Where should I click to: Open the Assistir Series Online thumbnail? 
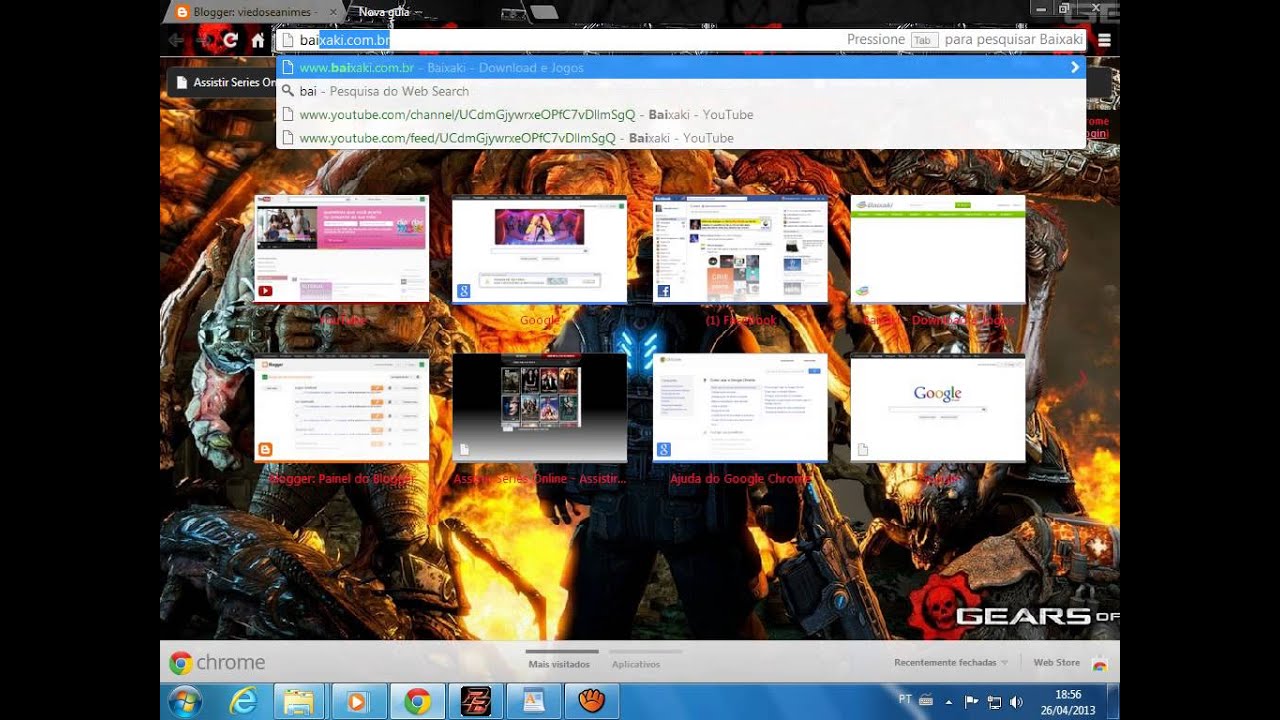pos(539,408)
